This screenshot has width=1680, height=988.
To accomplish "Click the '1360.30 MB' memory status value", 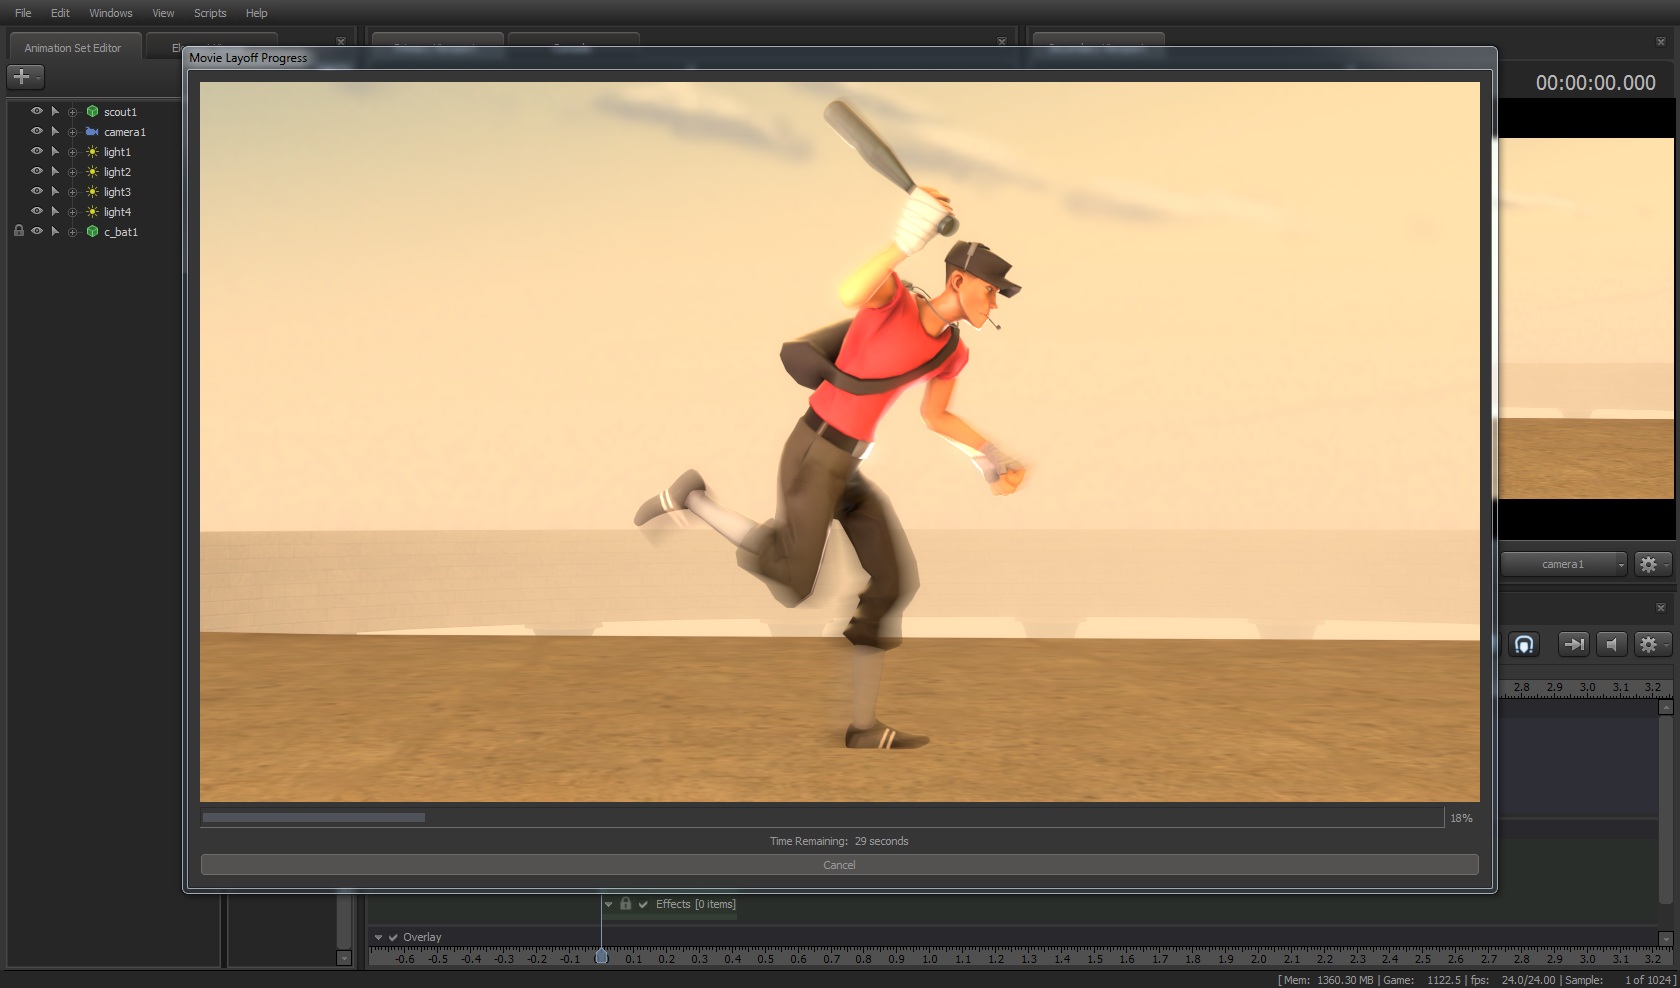I will (x=1345, y=980).
